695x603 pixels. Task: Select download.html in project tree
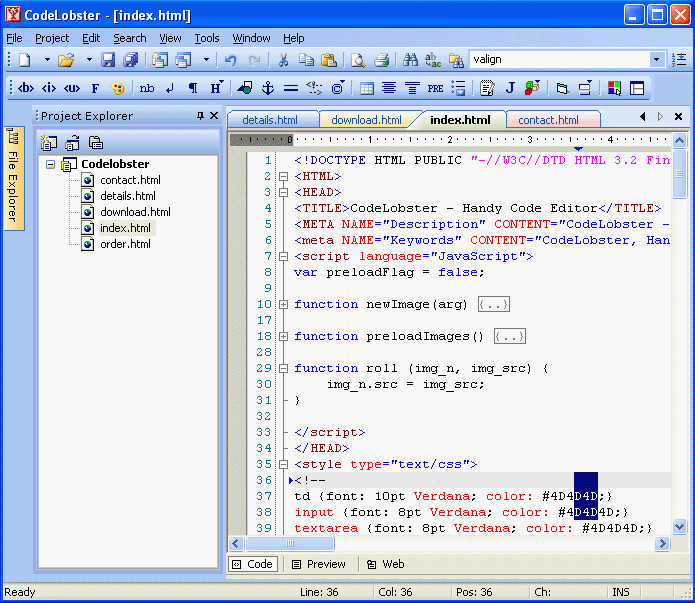click(x=135, y=212)
